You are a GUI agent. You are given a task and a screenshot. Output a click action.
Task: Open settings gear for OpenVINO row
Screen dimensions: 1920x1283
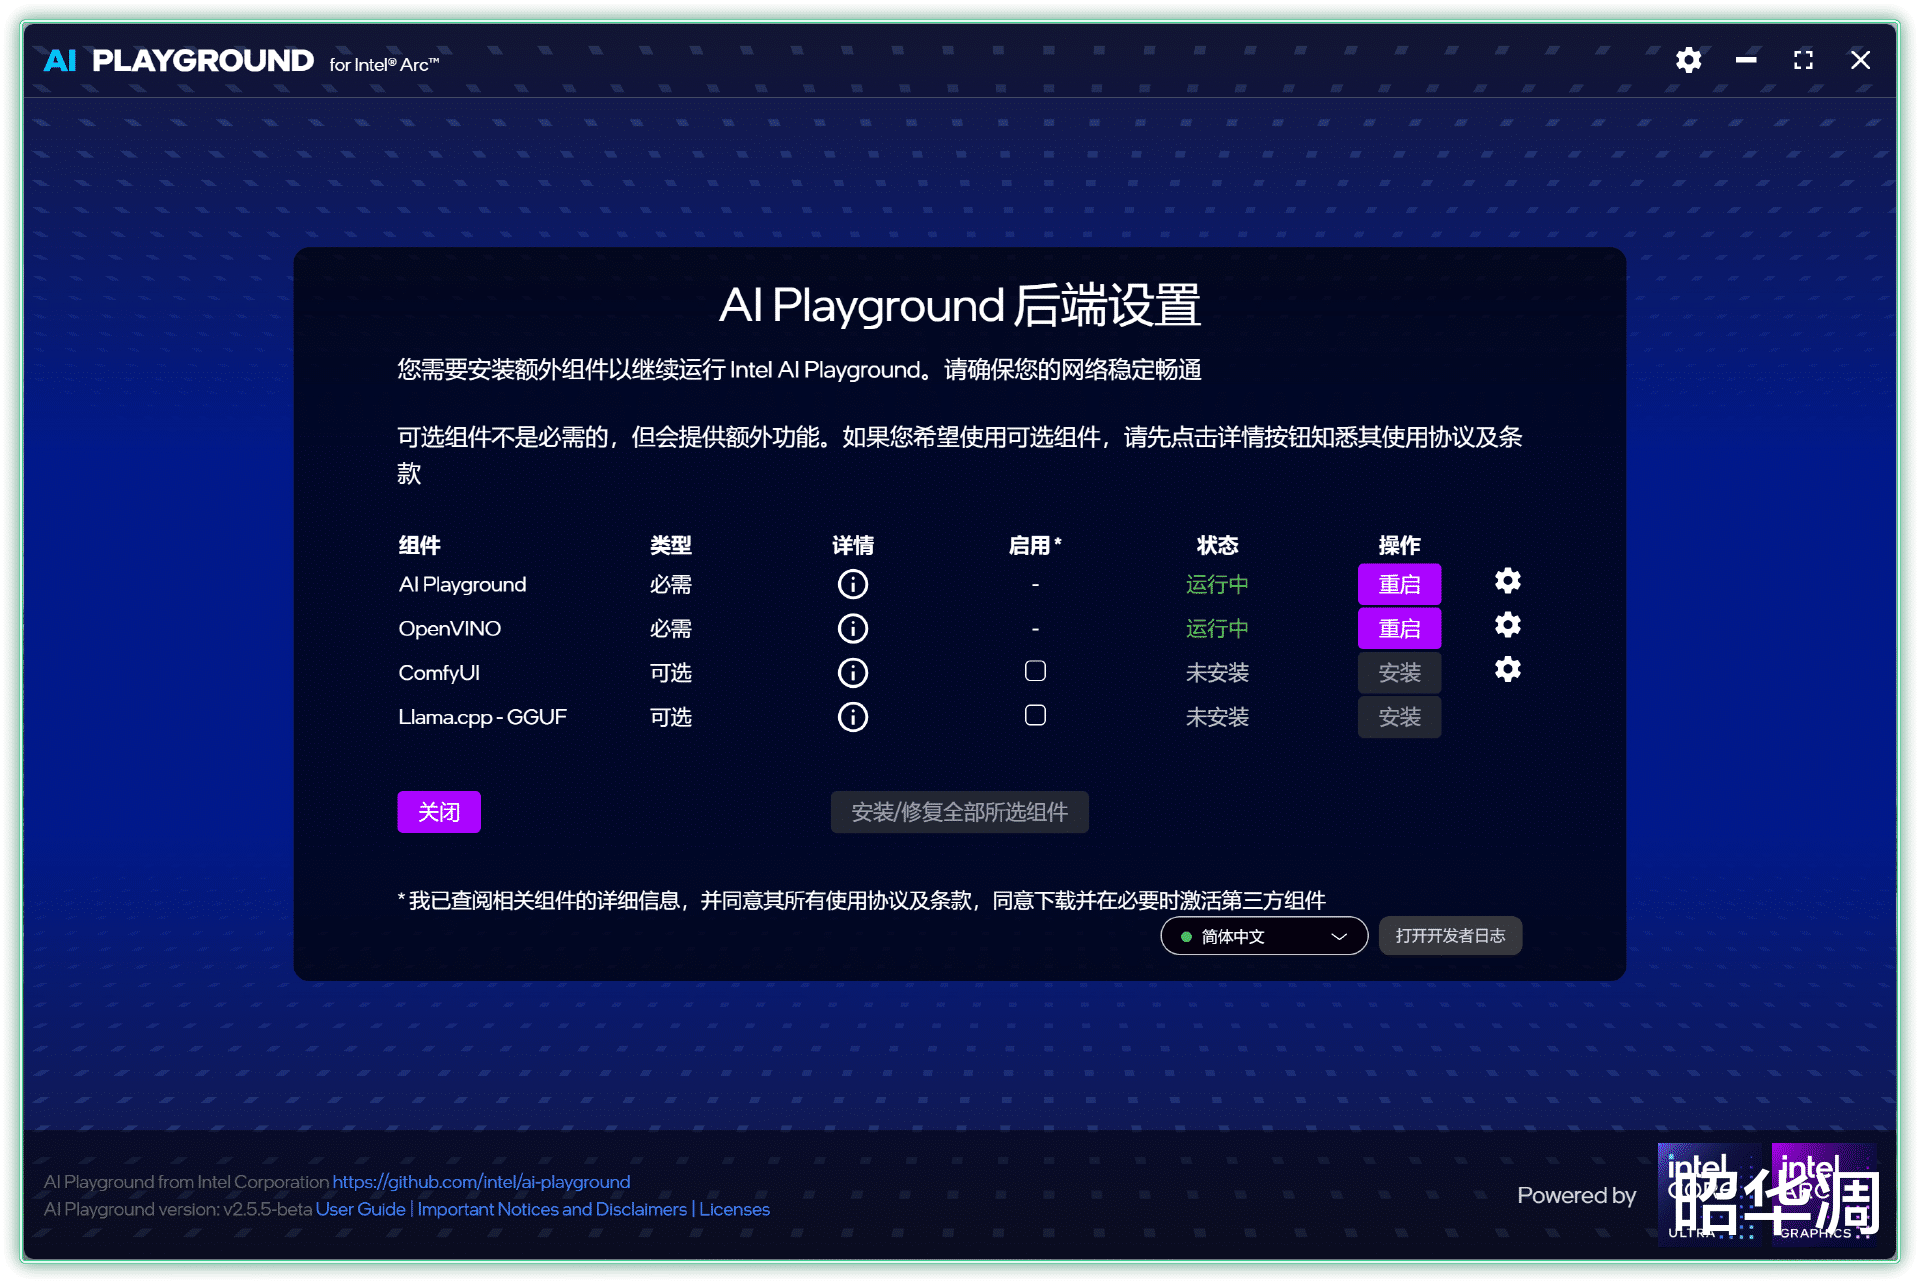coord(1507,625)
